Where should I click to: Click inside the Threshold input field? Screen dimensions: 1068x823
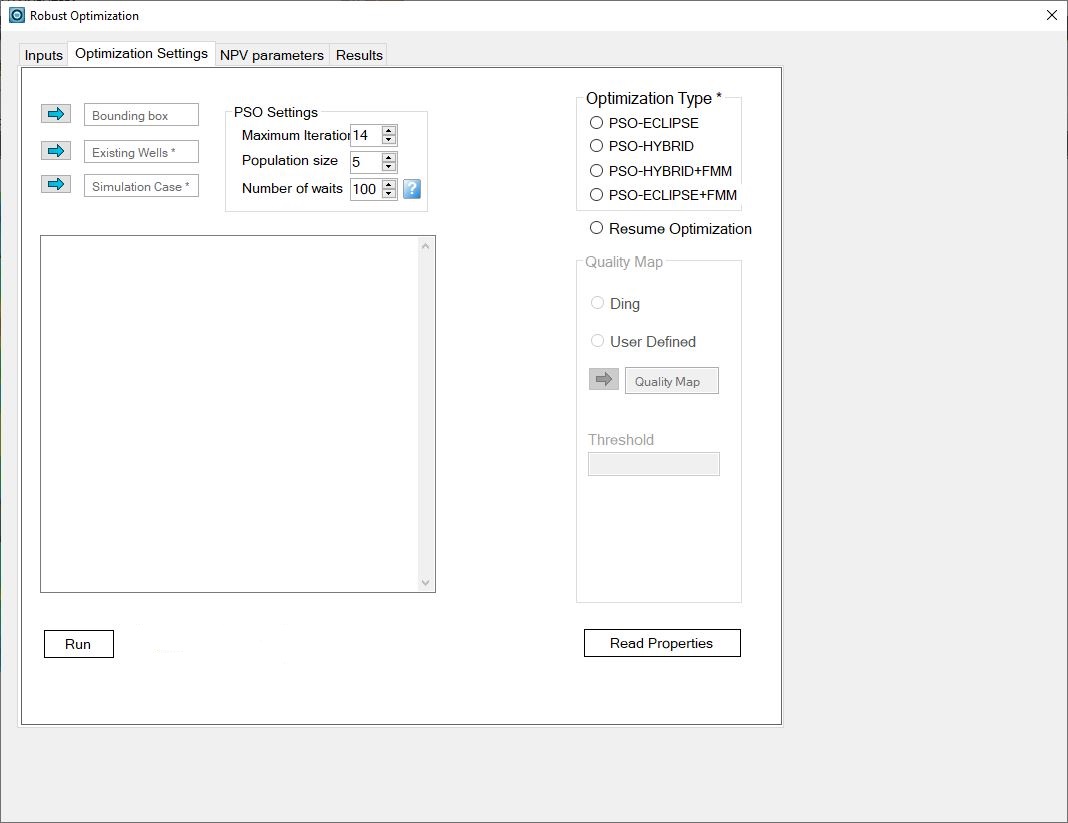(653, 463)
